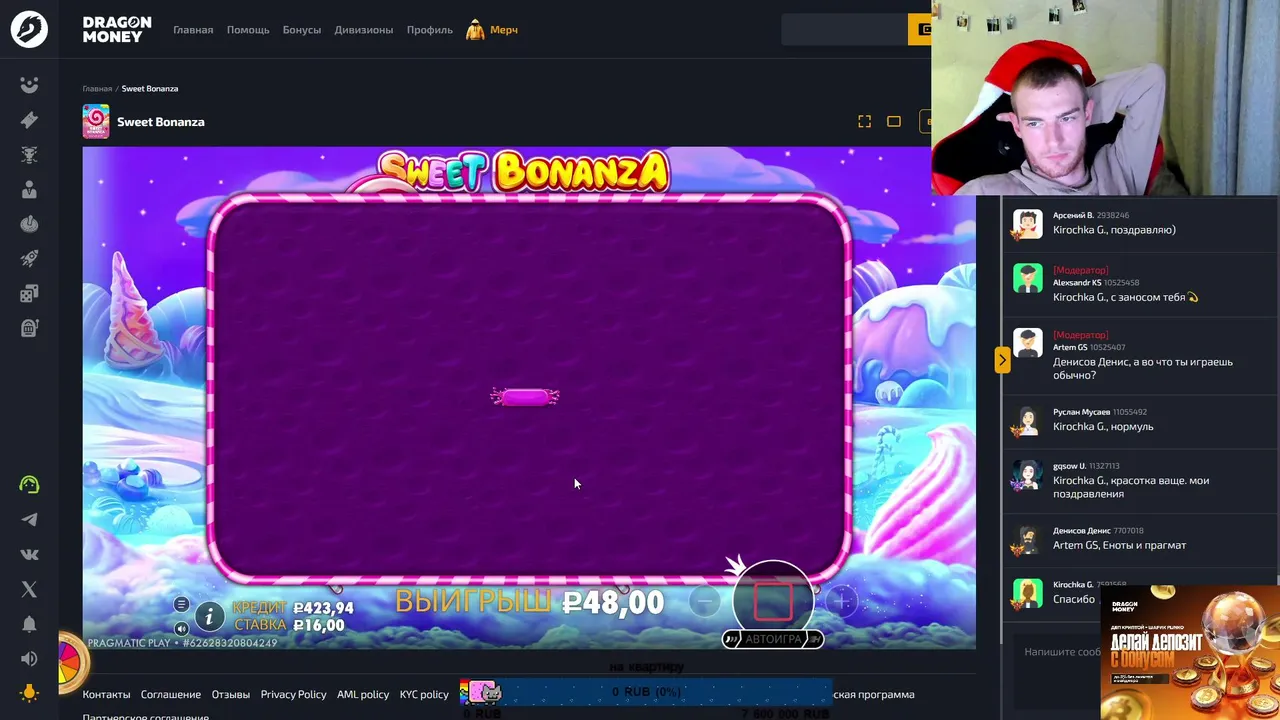The image size is (1280, 720).
Task: Open support headset icon in sidebar
Action: pyautogui.click(x=29, y=485)
